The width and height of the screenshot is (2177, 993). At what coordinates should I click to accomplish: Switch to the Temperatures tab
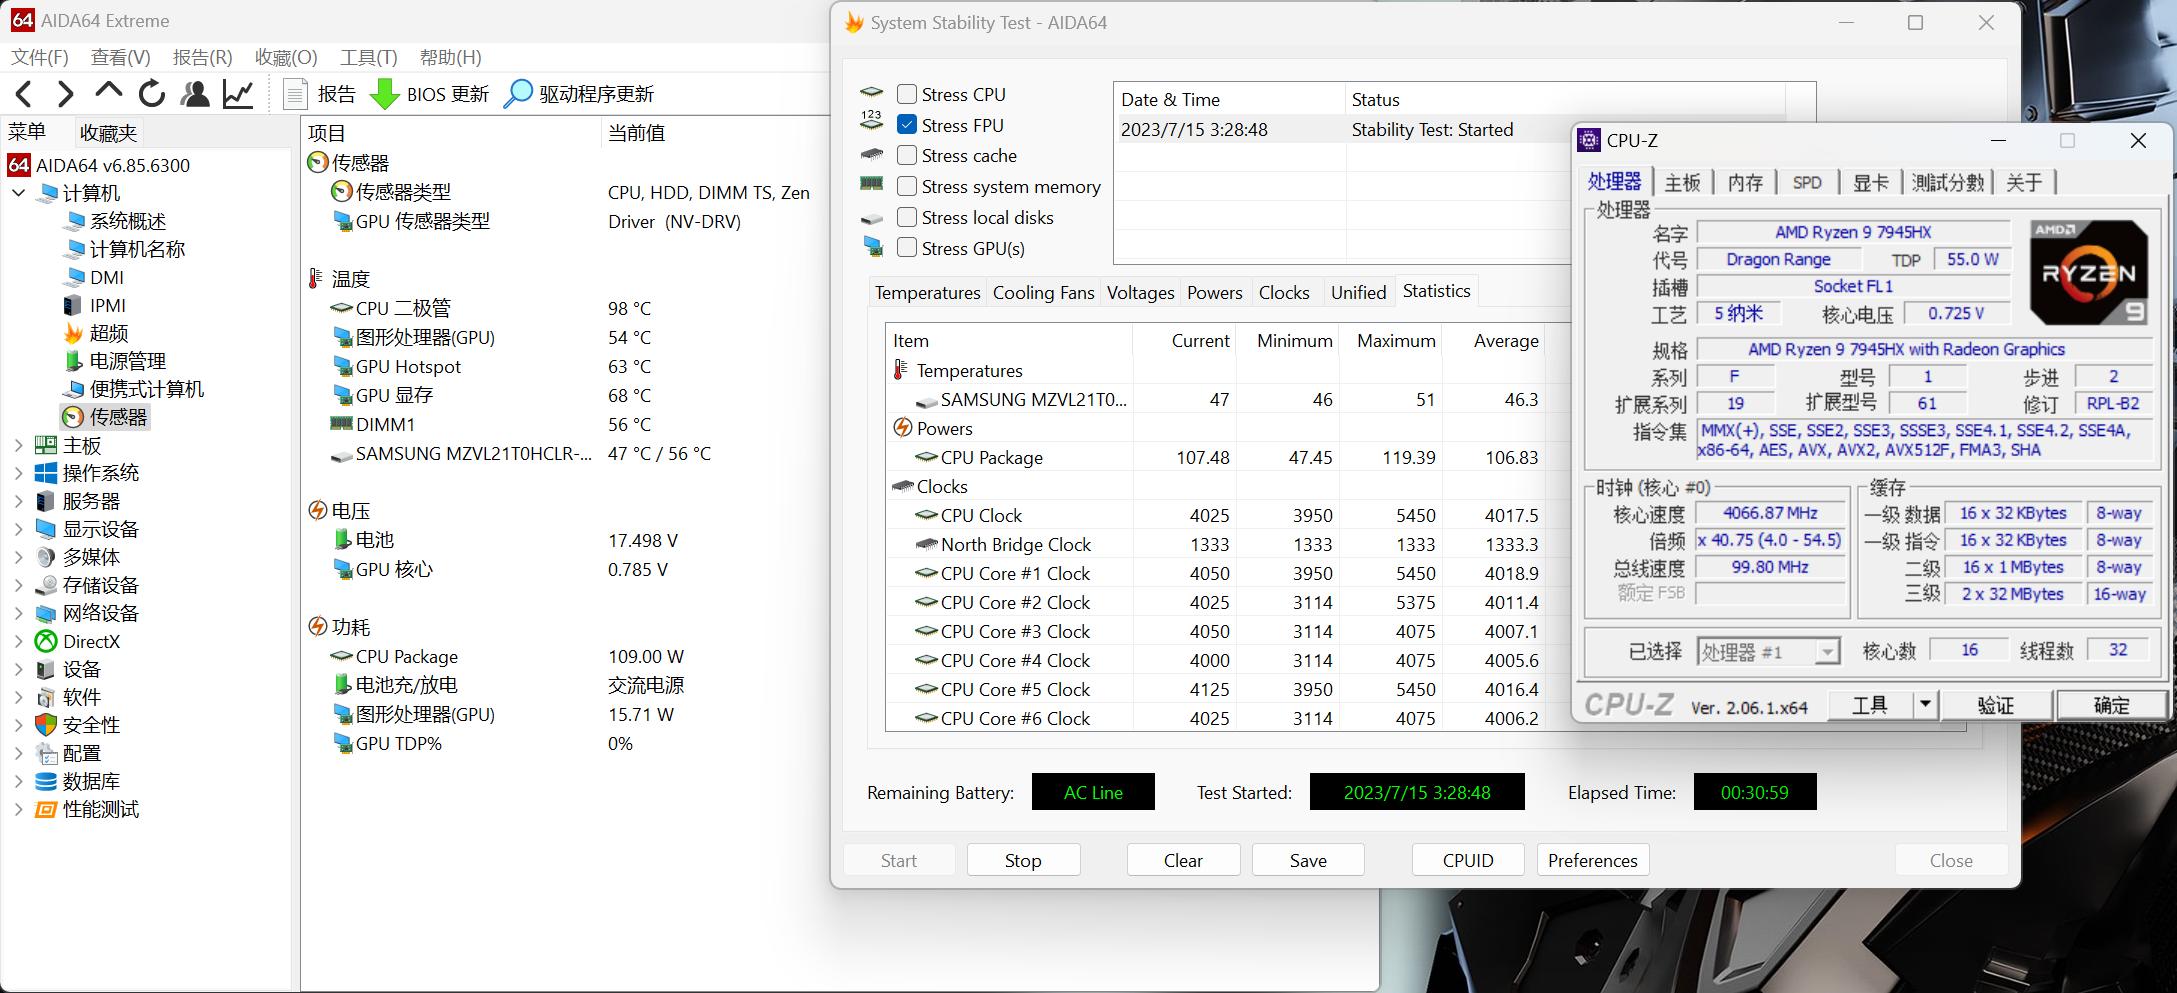pos(927,292)
